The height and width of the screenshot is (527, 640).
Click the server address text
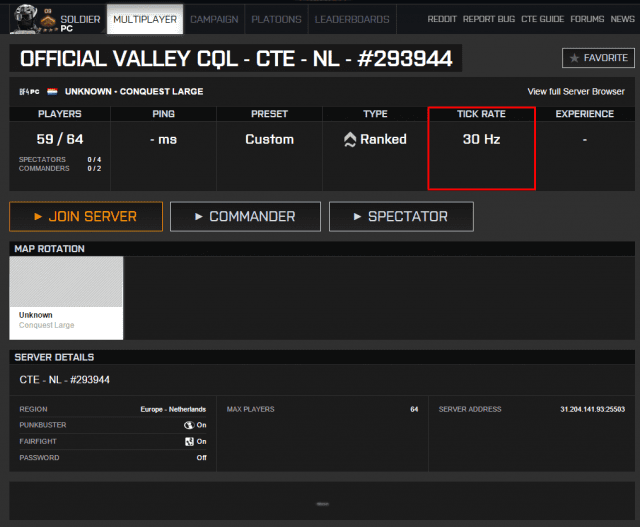coord(591,409)
